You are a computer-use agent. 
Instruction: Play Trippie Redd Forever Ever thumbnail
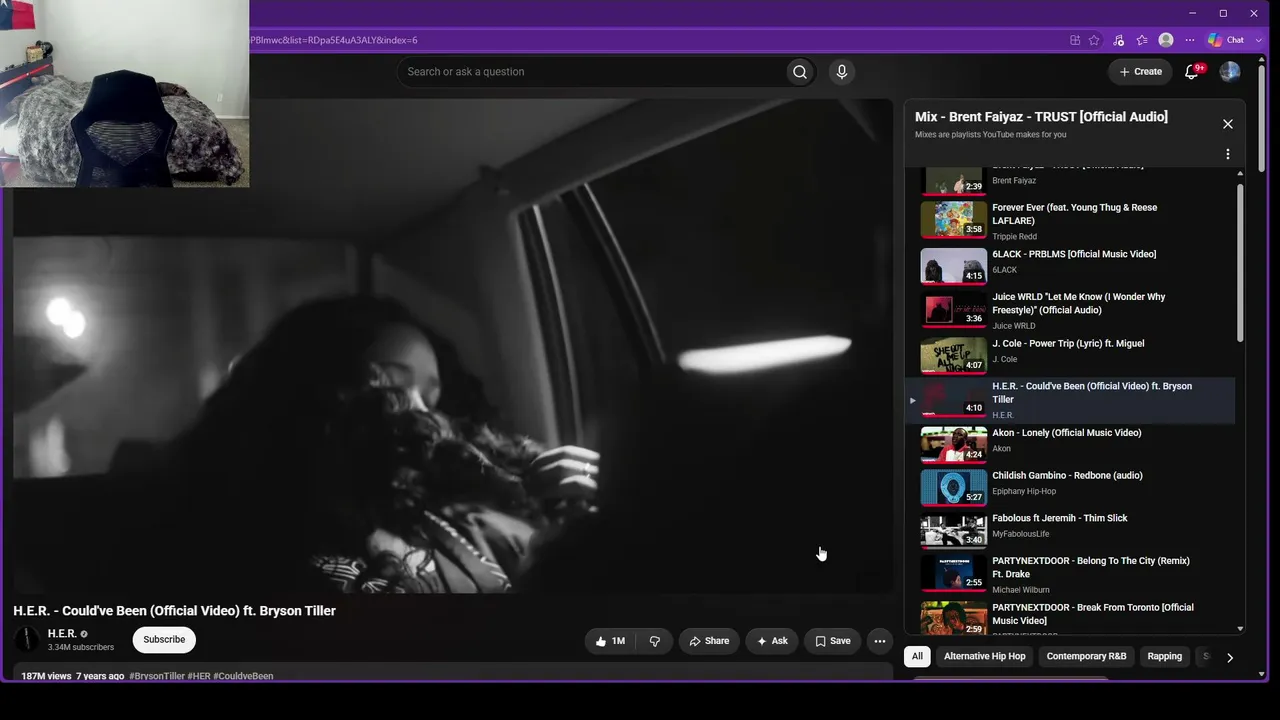pos(953,220)
